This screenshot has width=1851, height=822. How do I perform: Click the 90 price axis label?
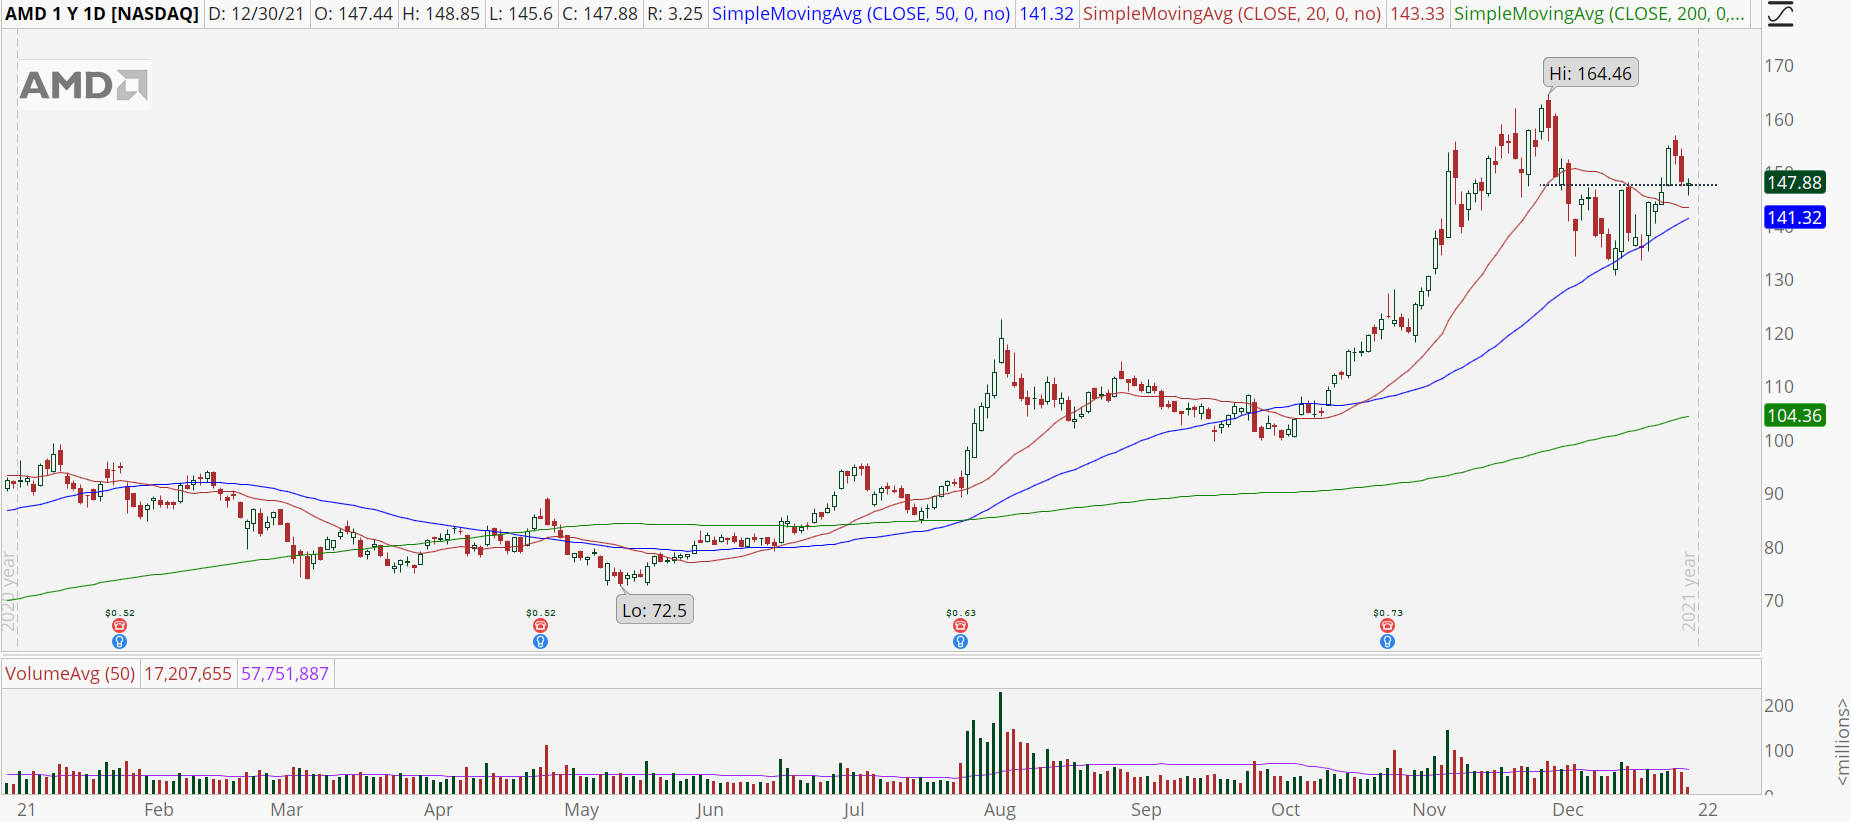[x=1774, y=494]
